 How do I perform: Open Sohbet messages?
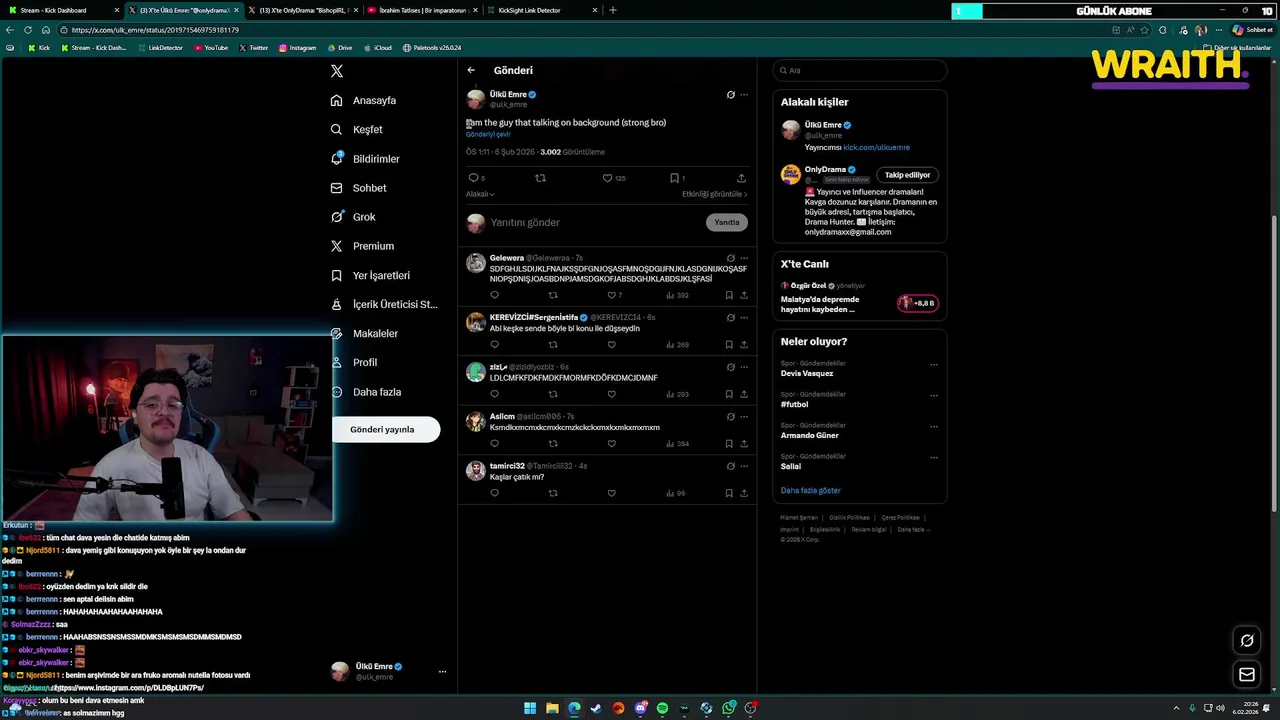tap(358, 188)
